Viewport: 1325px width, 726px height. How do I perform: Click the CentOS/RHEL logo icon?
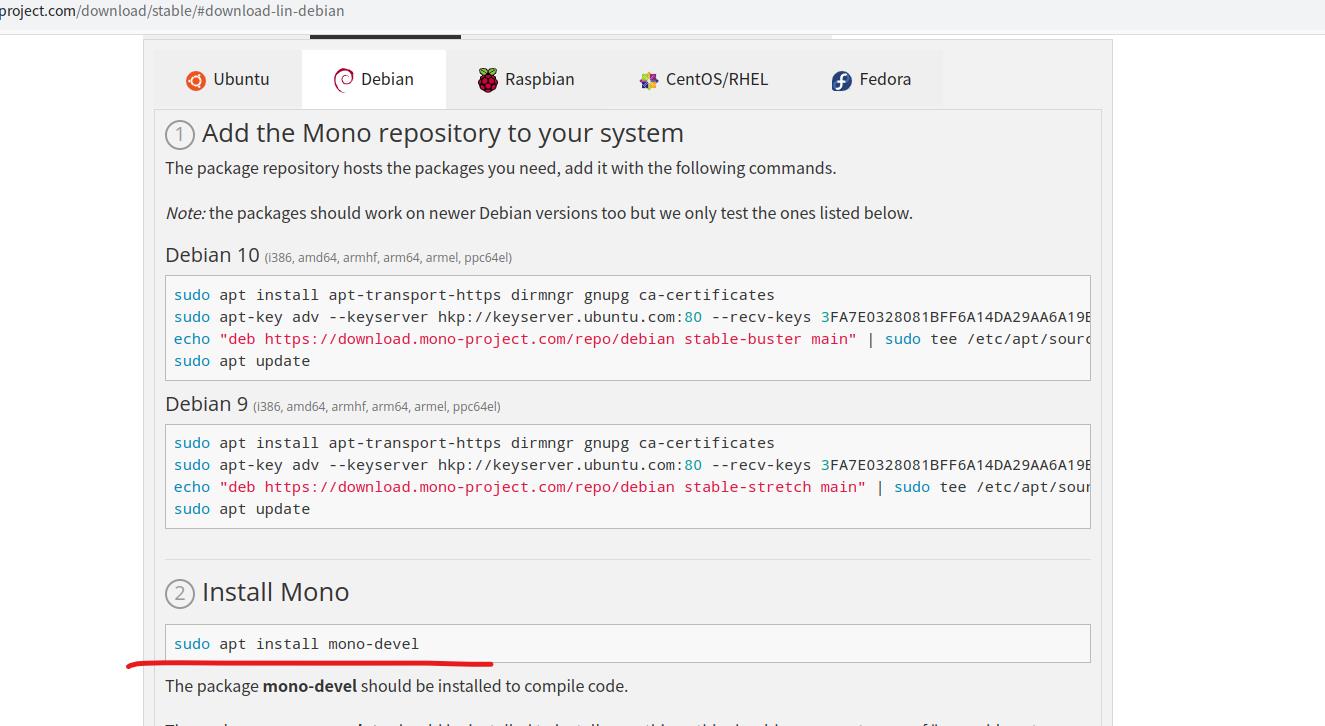(649, 80)
